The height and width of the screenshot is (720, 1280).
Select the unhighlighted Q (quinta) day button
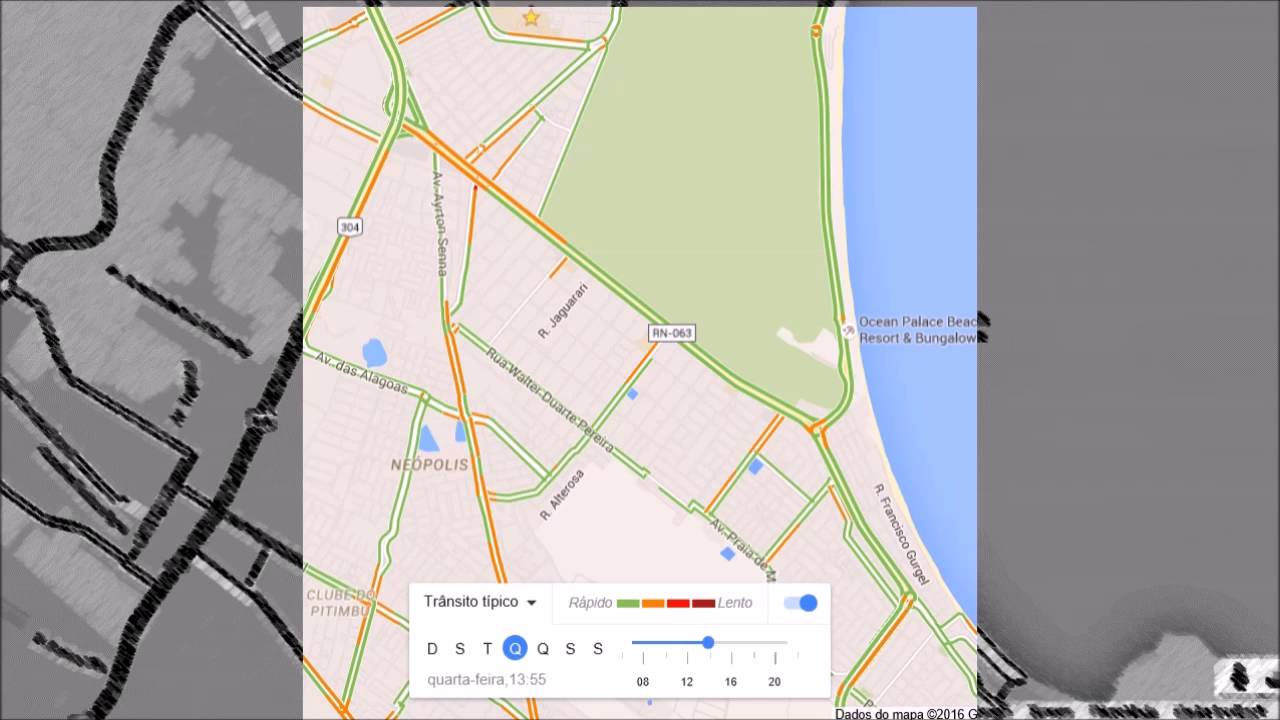[x=543, y=649]
